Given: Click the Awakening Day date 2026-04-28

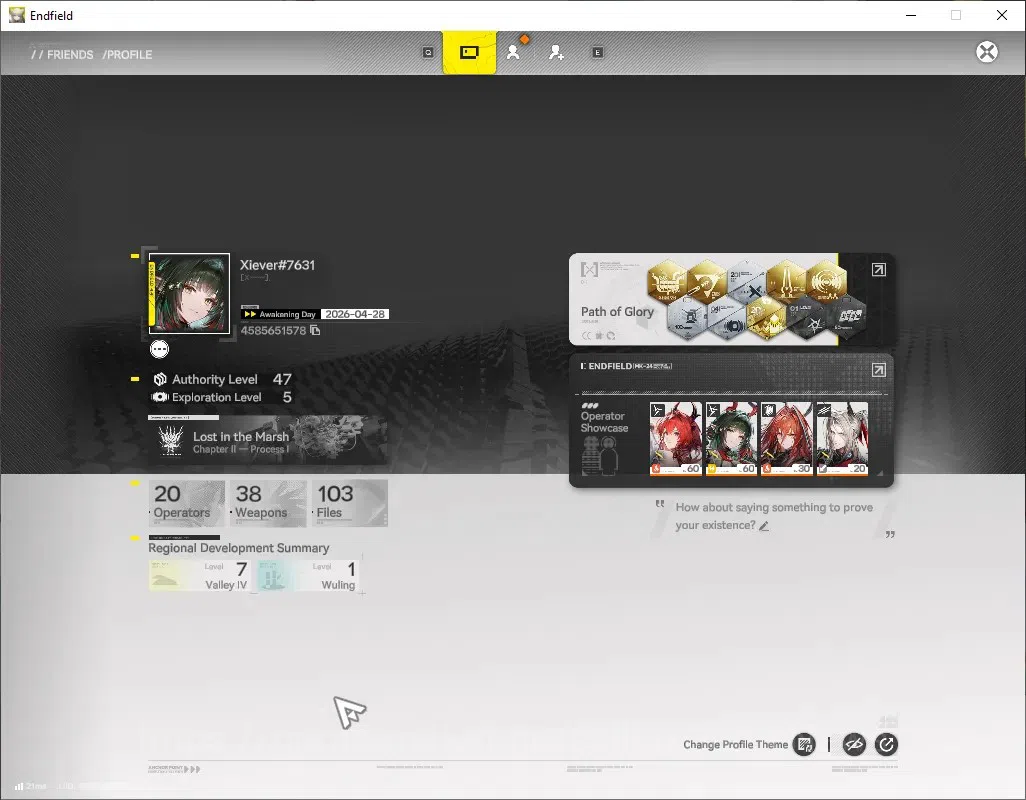Looking at the screenshot, I should click(355, 314).
